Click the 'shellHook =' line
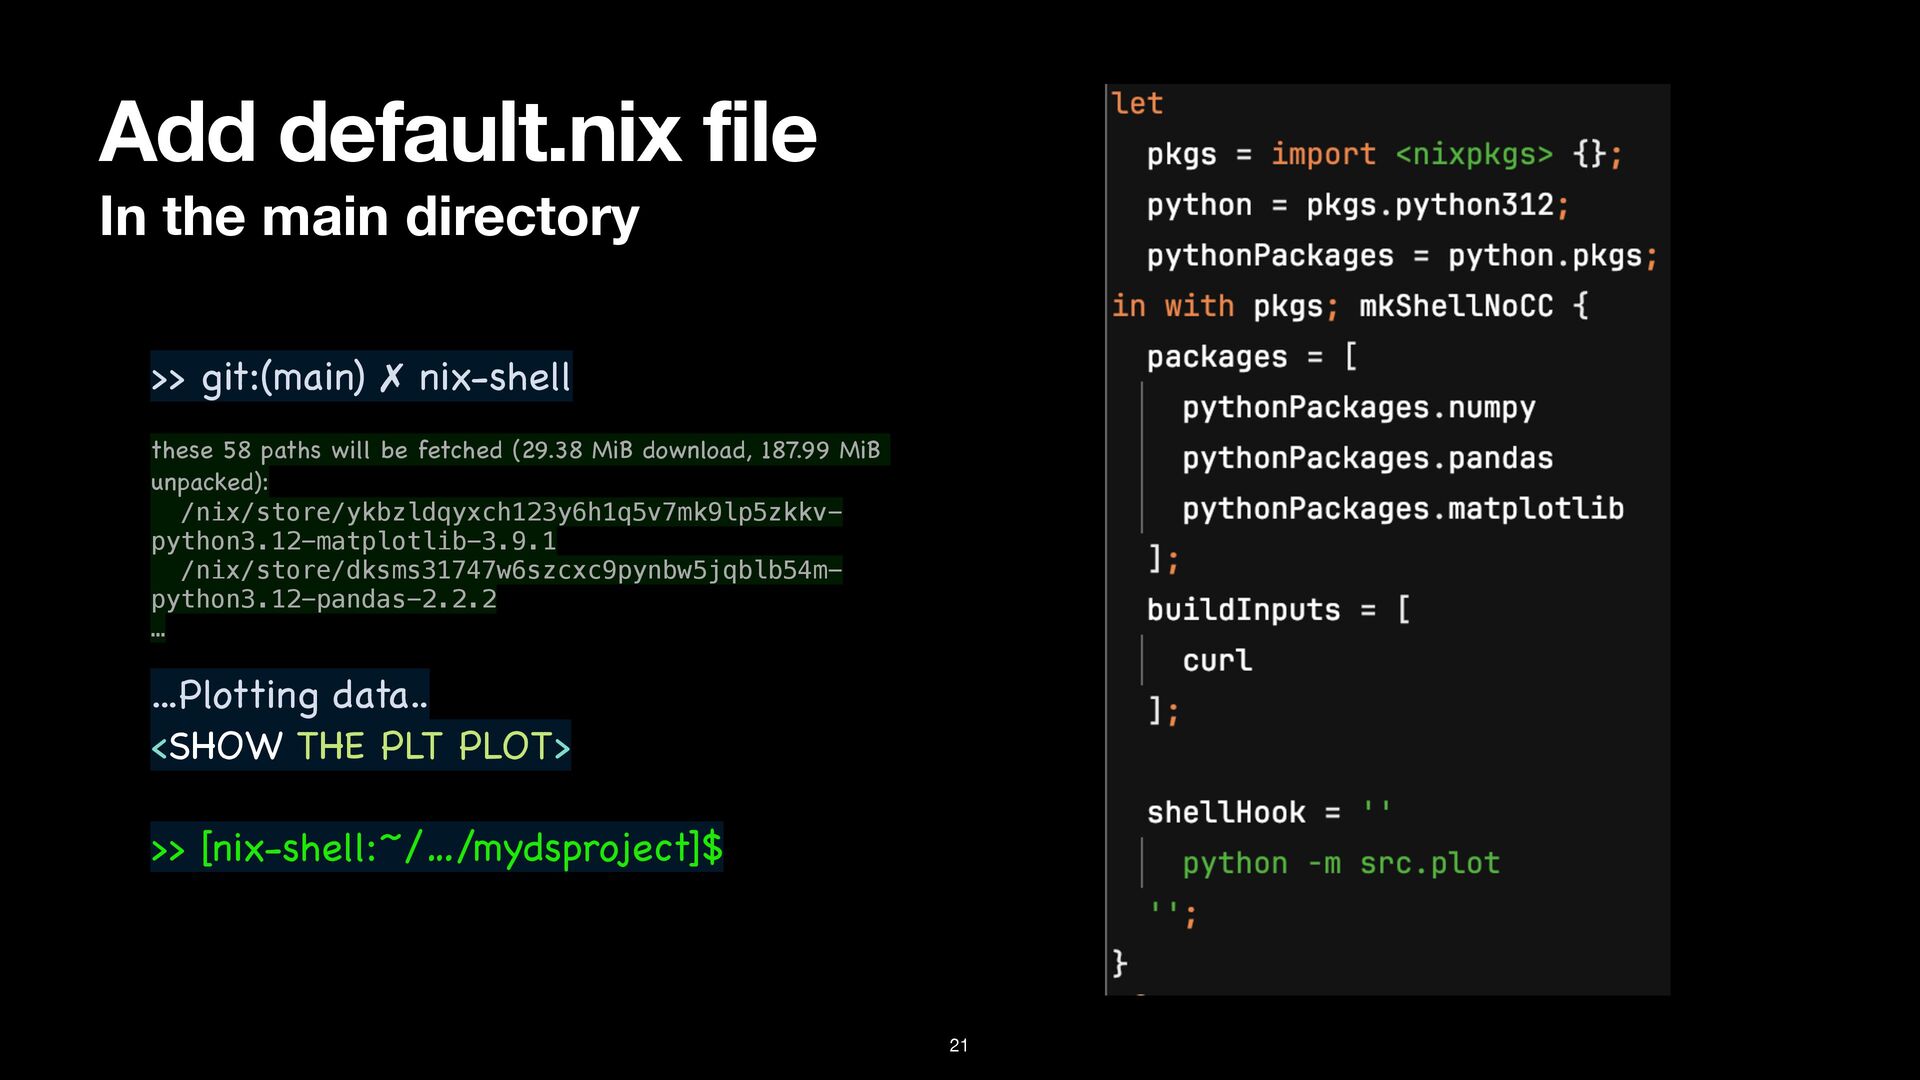The width and height of the screenshot is (1920, 1080). pos(1269,812)
